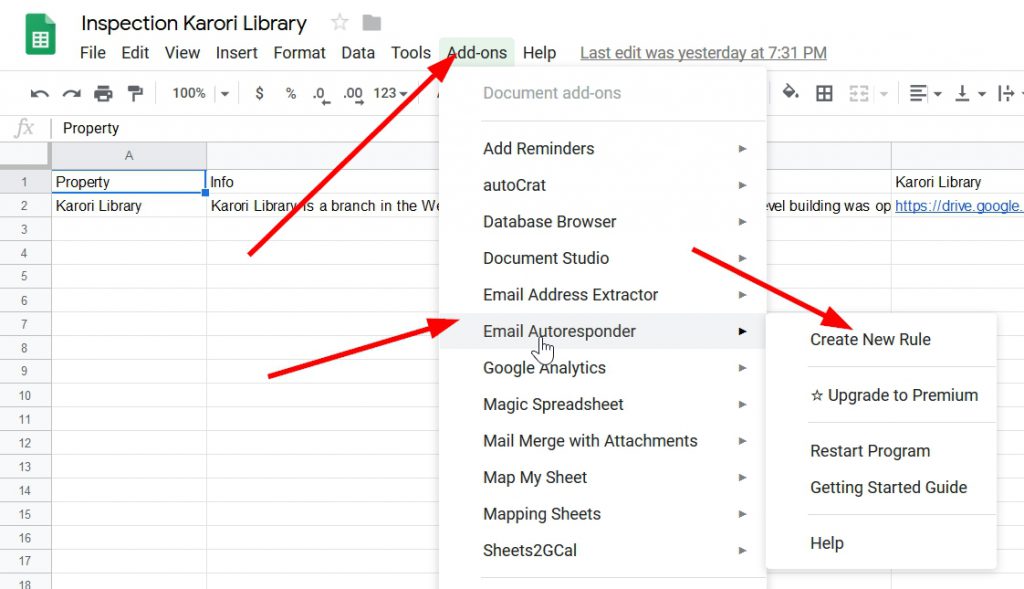Open the Format menu

[x=299, y=53]
